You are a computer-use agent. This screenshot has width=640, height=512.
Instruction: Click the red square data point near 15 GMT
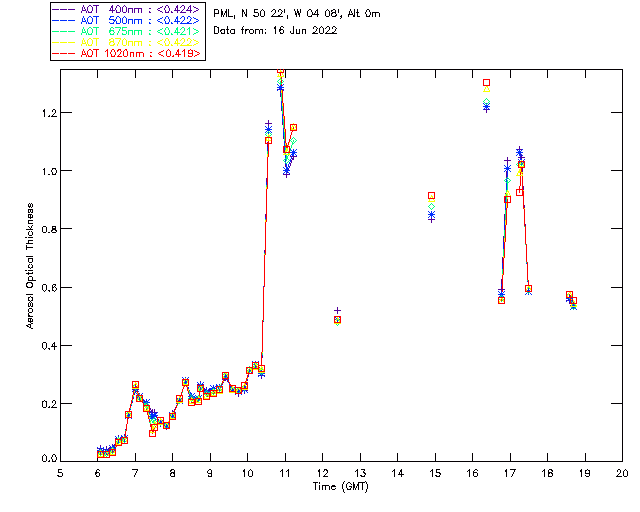click(431, 196)
